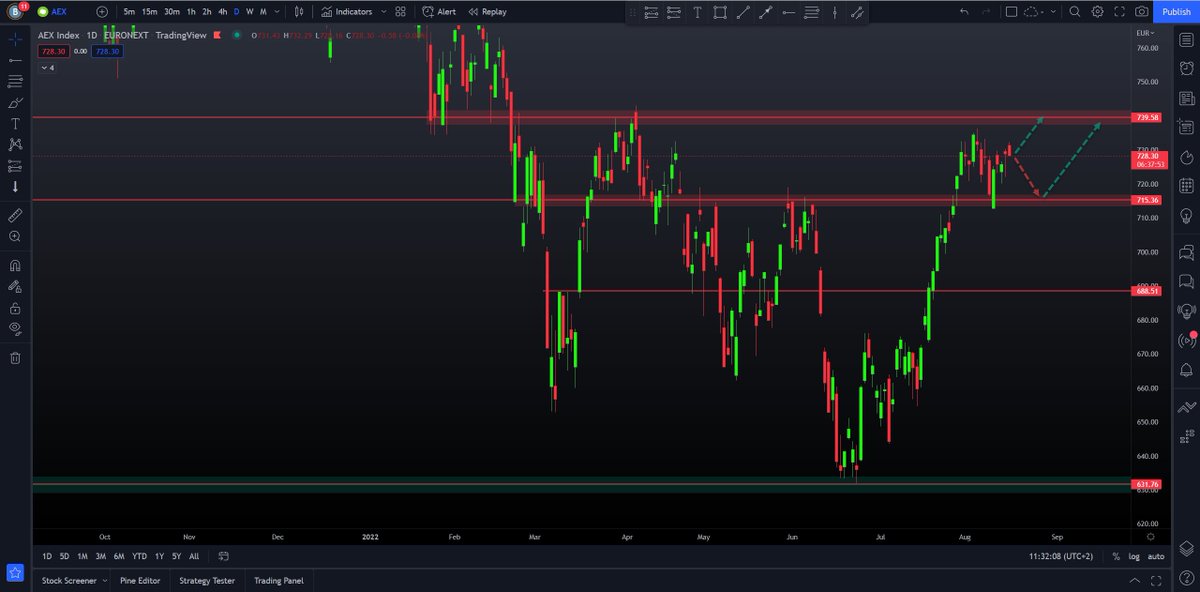This screenshot has height=592, width=1200.
Task: Remove drawings with trash icon
Action: (x=15, y=357)
